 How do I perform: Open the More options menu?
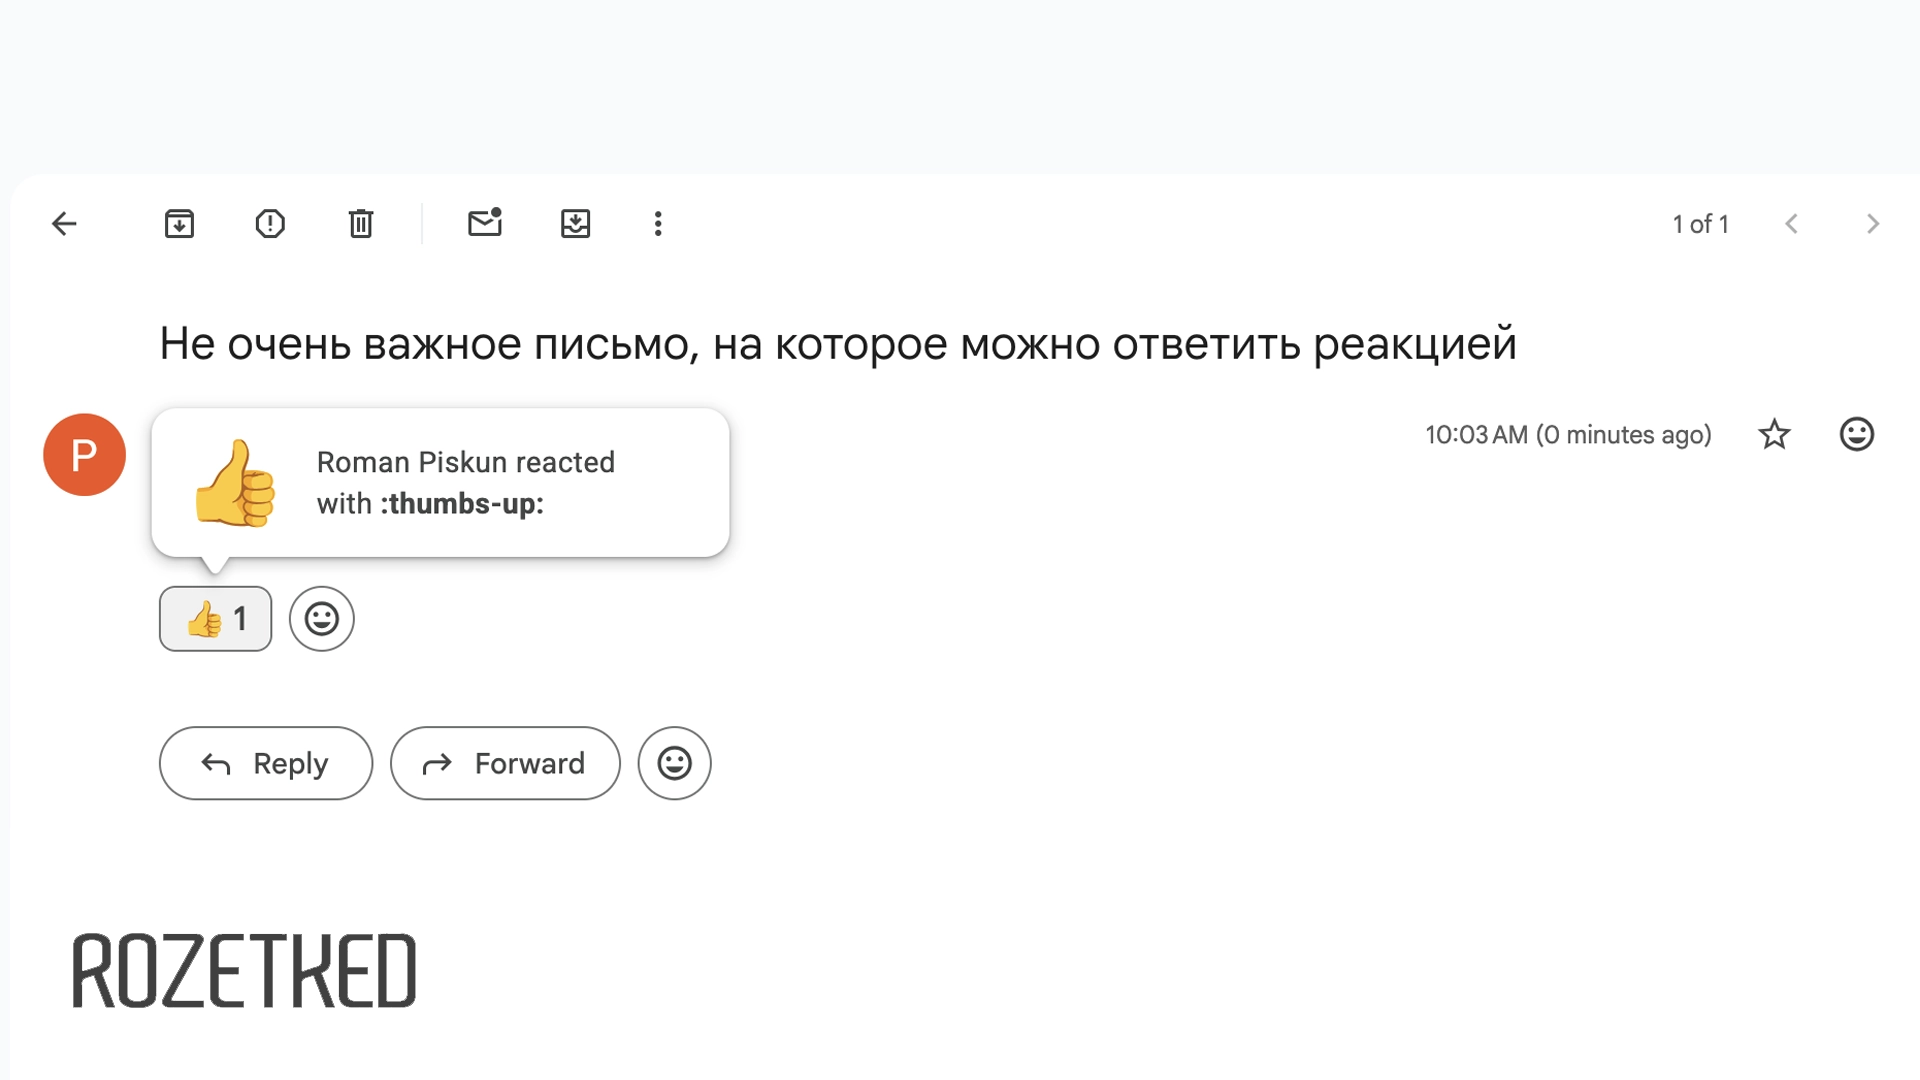click(x=657, y=224)
